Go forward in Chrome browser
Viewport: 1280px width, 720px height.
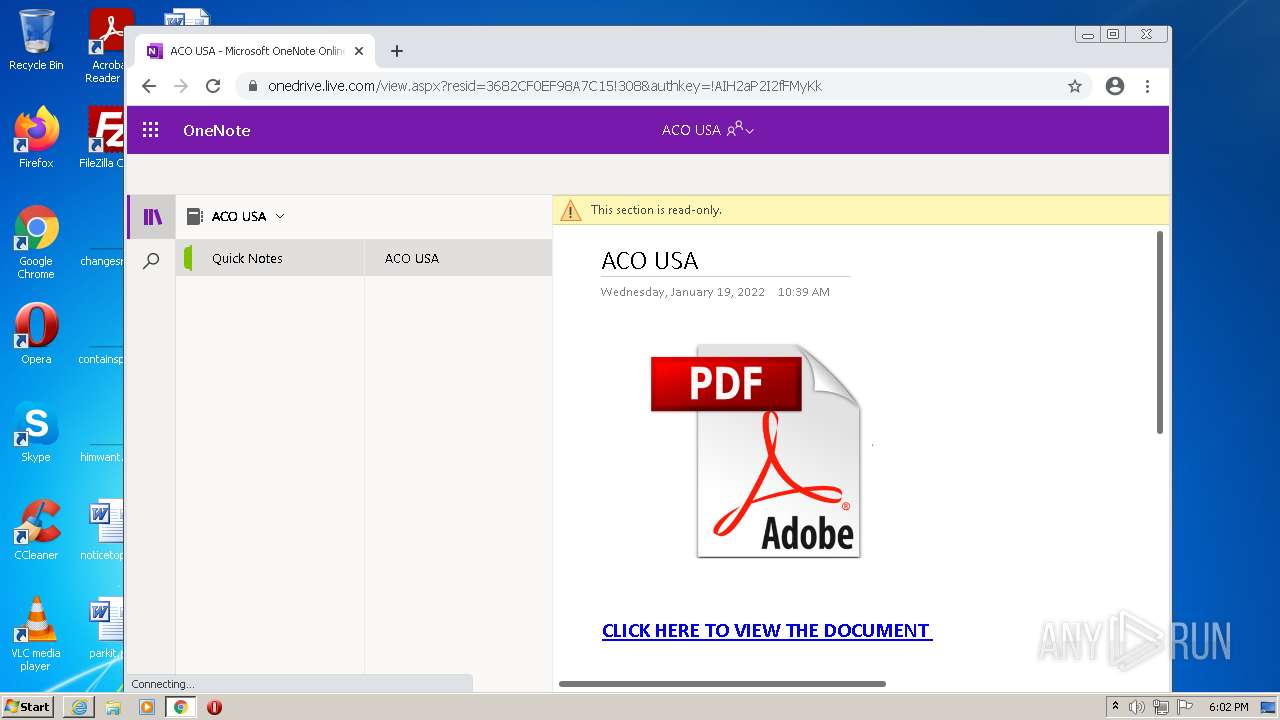coord(181,86)
